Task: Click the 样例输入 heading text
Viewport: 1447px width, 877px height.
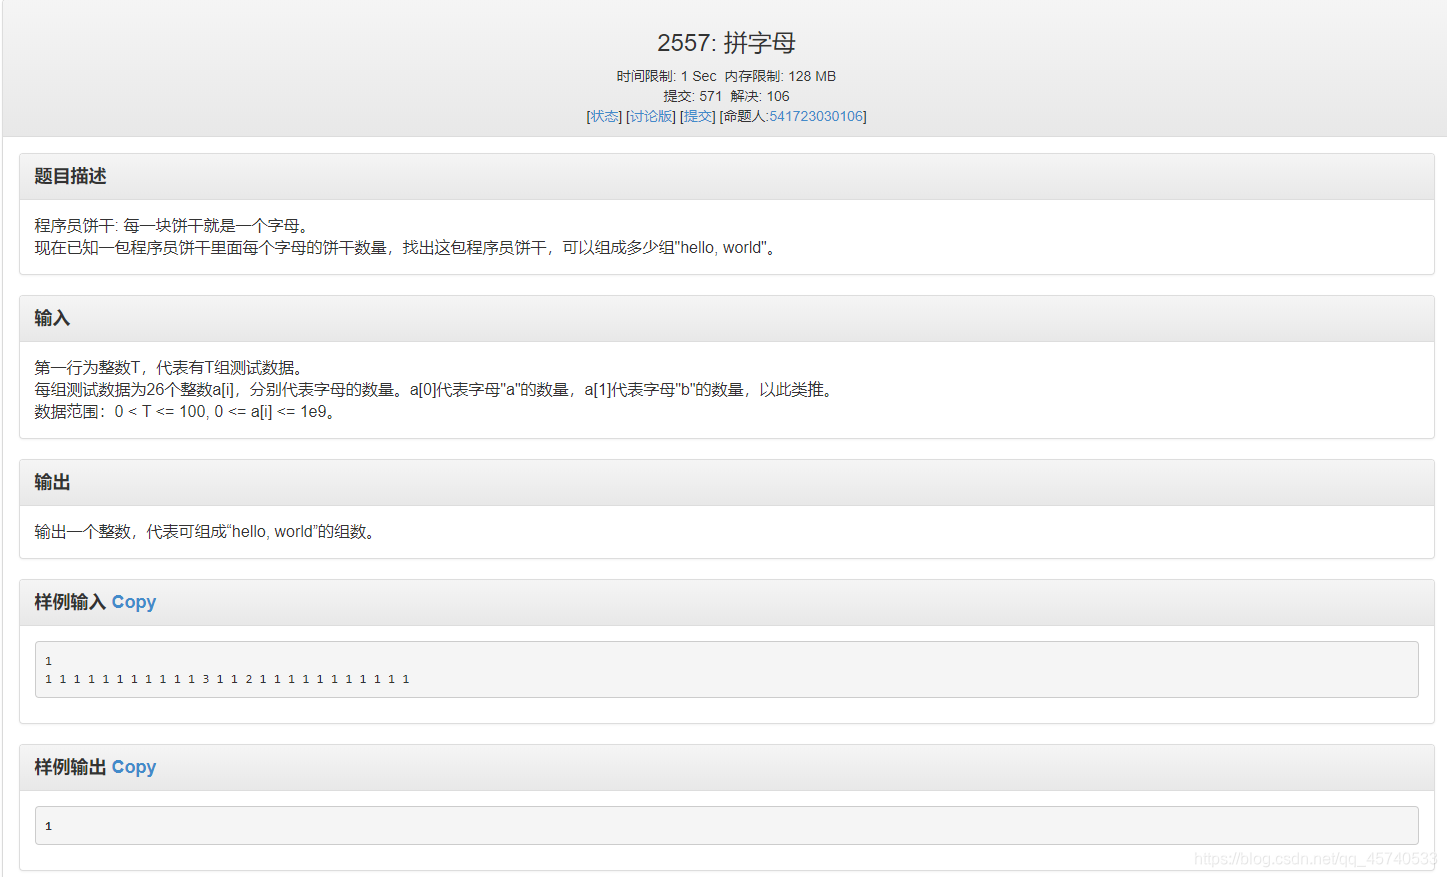Action: [70, 602]
